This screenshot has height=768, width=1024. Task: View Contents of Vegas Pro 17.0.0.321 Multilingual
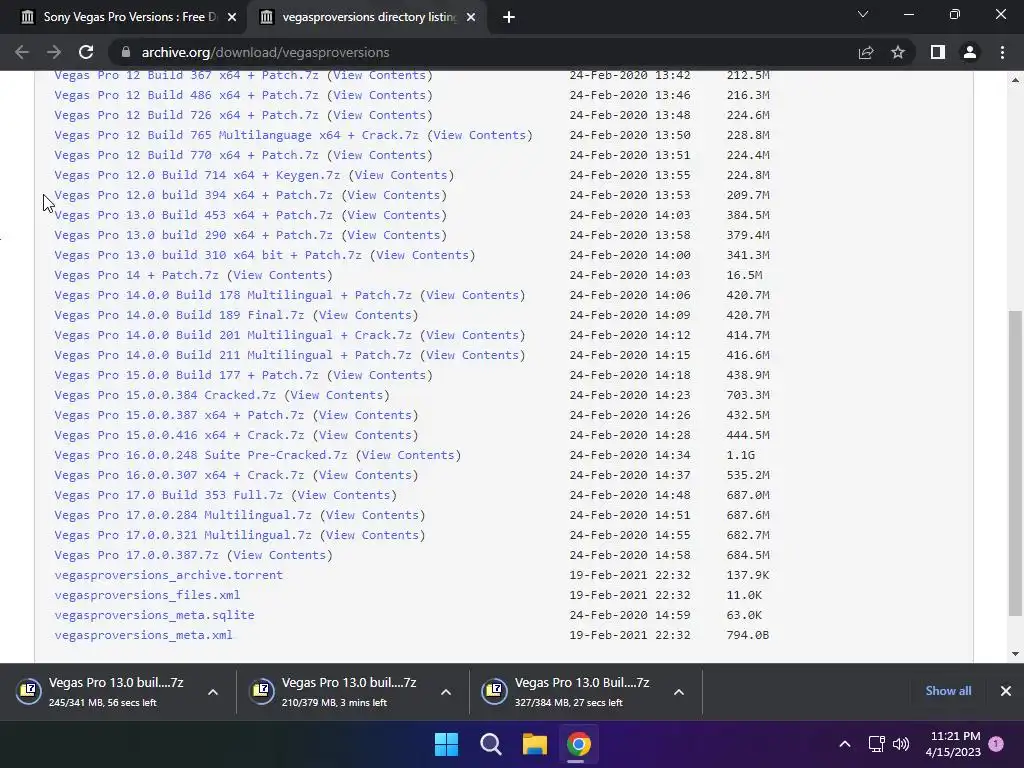(x=372, y=535)
